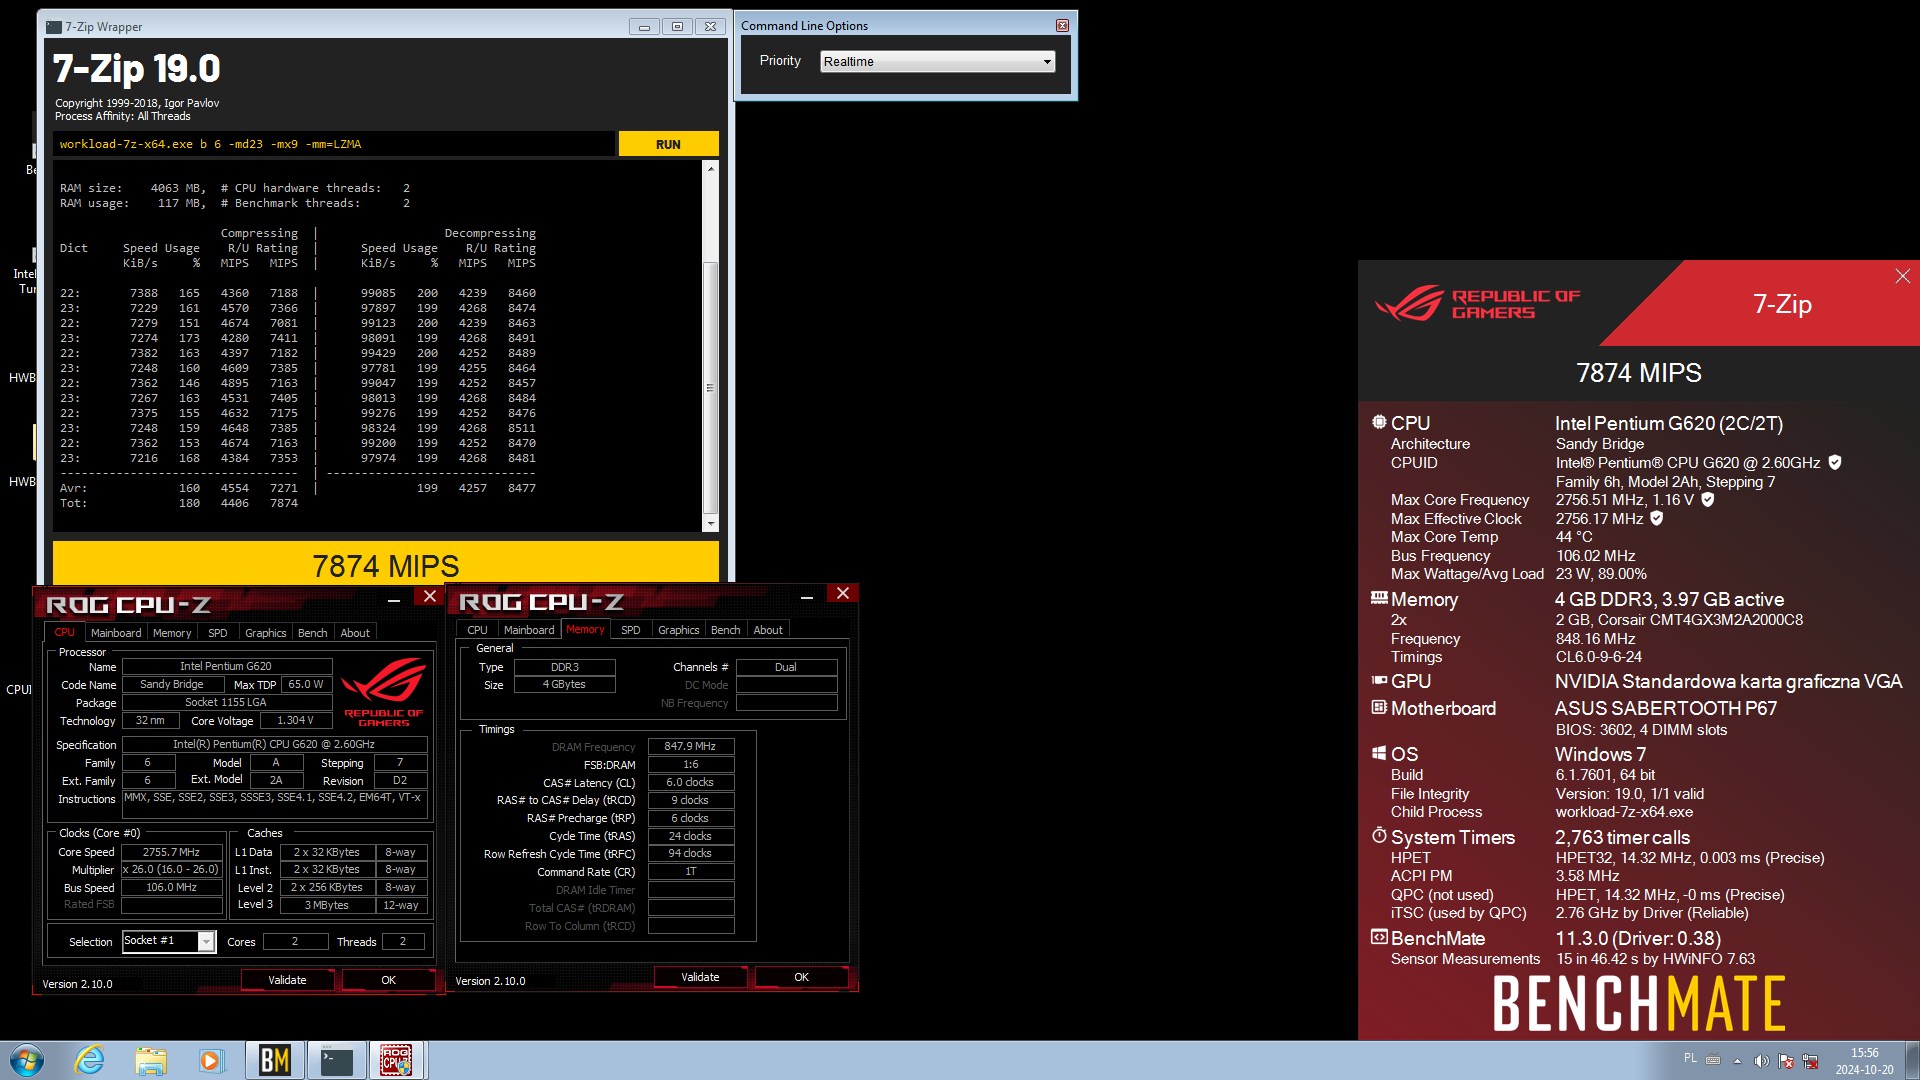This screenshot has width=1920, height=1080.
Task: Select About tab in left CPU-Z window
Action: click(x=355, y=633)
